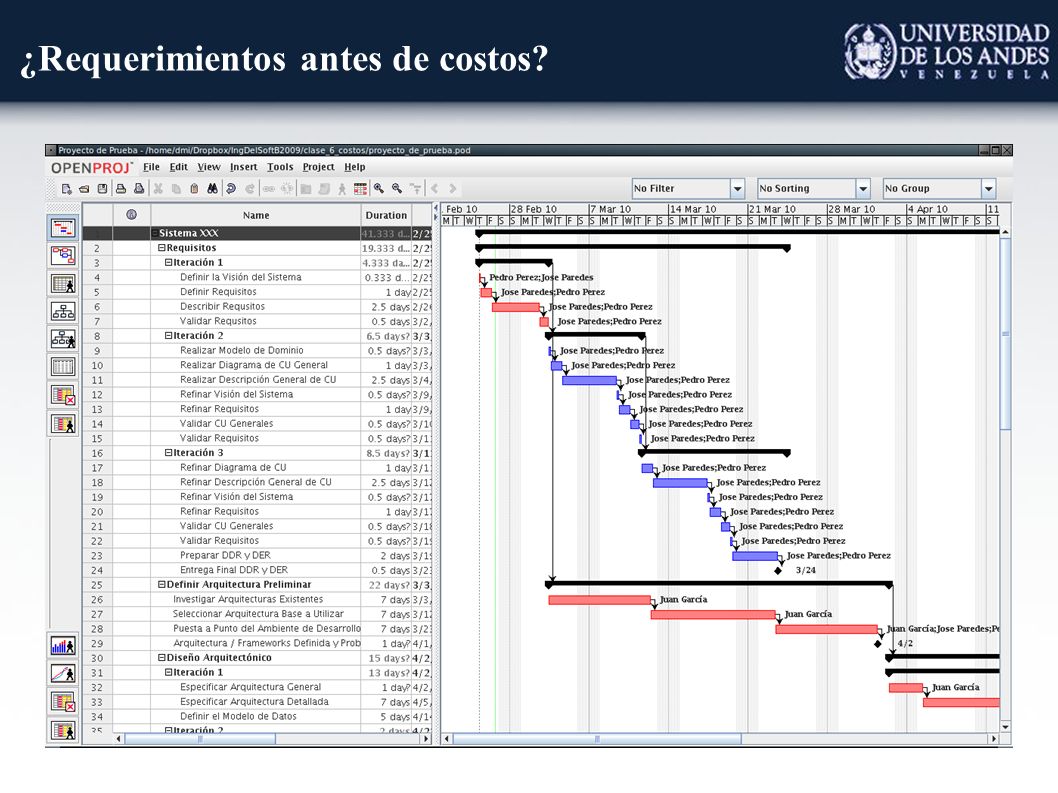1058x793 pixels.
Task: Select the 'Seleccionar Arquitectura Base a Utilizar' task
Action: (258, 614)
